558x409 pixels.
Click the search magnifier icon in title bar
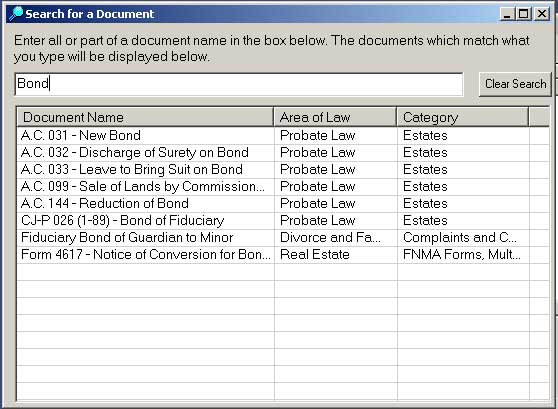click(16, 14)
